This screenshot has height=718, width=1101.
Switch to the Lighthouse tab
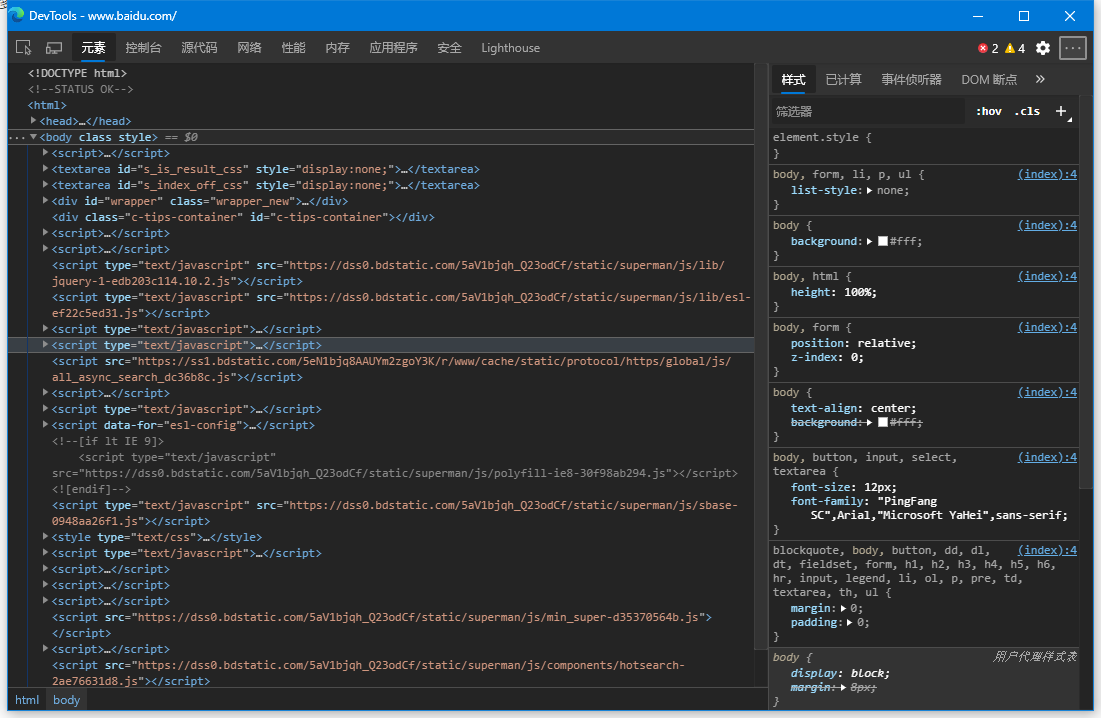click(x=510, y=48)
